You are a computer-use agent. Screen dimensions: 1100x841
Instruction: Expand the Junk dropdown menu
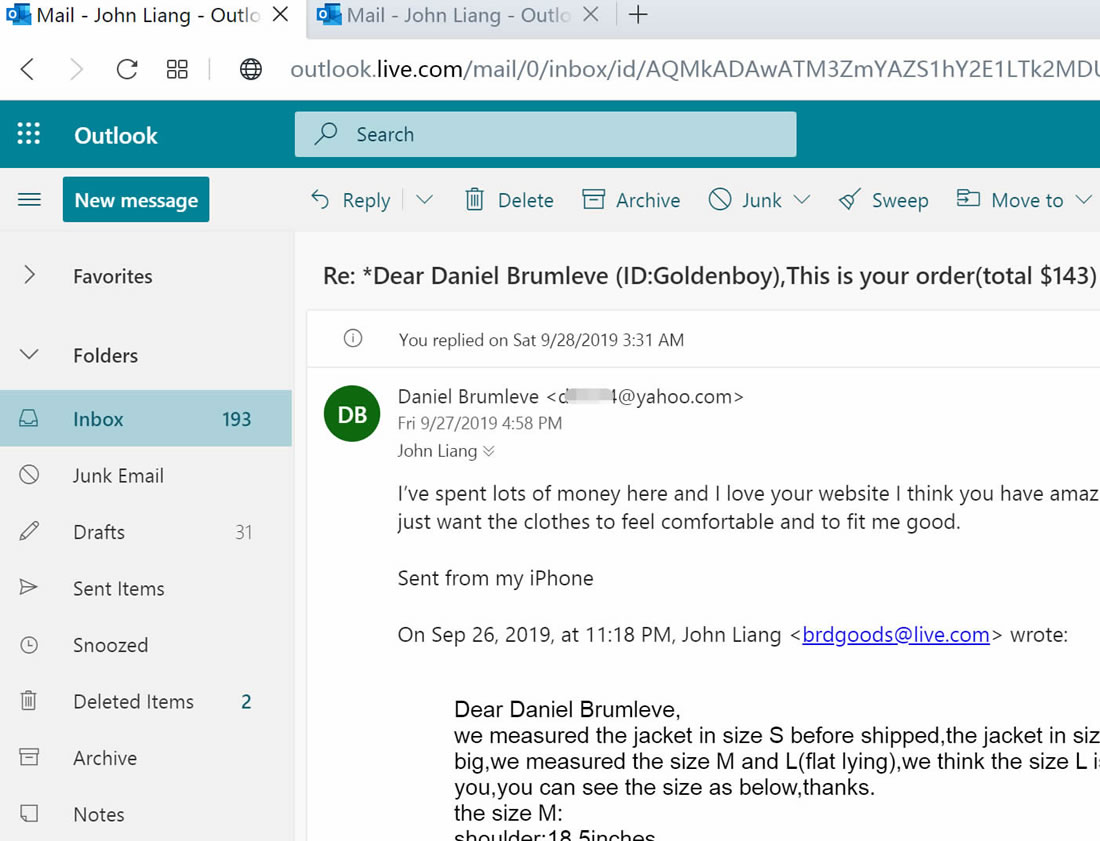pyautogui.click(x=802, y=200)
